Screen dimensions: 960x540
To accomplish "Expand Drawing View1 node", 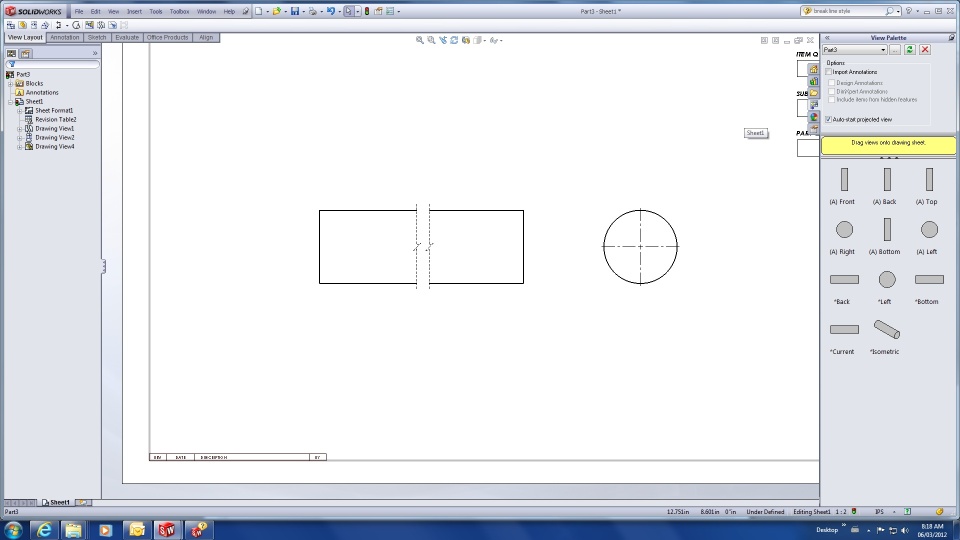I will pyautogui.click(x=20, y=129).
